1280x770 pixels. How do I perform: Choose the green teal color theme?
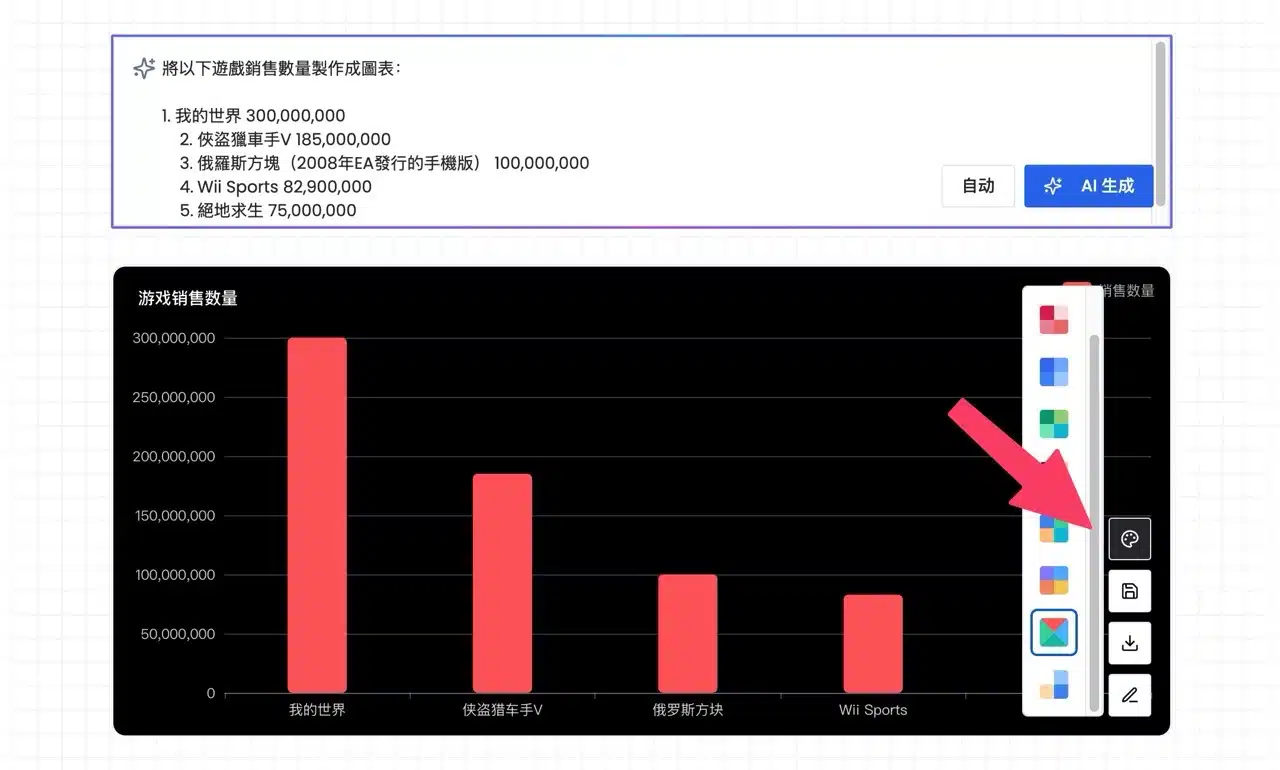tap(1054, 424)
